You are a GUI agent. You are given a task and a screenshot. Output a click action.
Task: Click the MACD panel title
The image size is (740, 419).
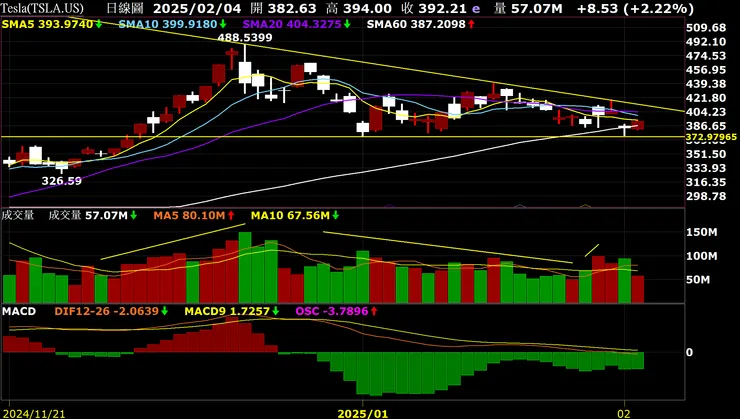(19, 311)
